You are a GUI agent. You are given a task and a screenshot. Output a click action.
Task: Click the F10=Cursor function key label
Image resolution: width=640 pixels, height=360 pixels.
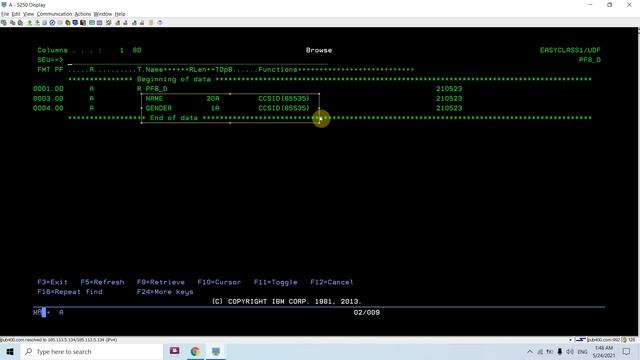[x=219, y=282]
